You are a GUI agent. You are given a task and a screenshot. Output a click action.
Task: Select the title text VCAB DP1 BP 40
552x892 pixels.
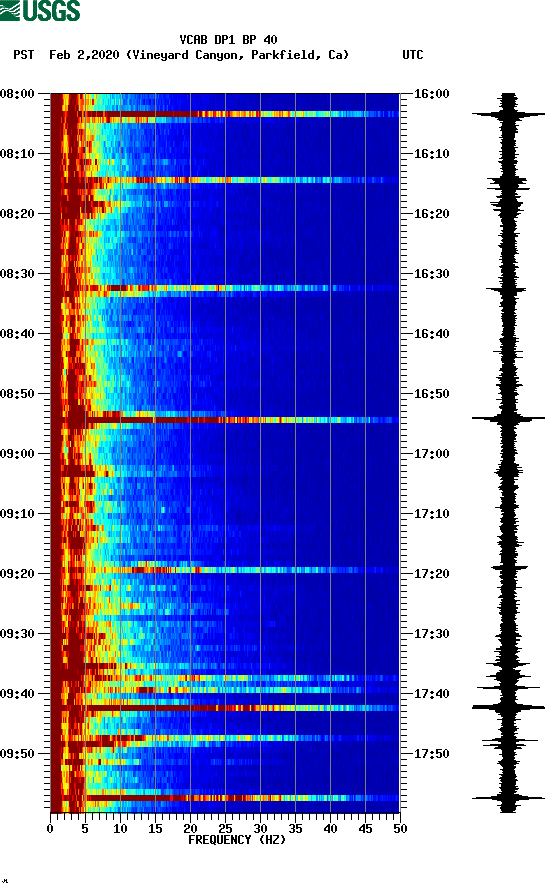228,40
